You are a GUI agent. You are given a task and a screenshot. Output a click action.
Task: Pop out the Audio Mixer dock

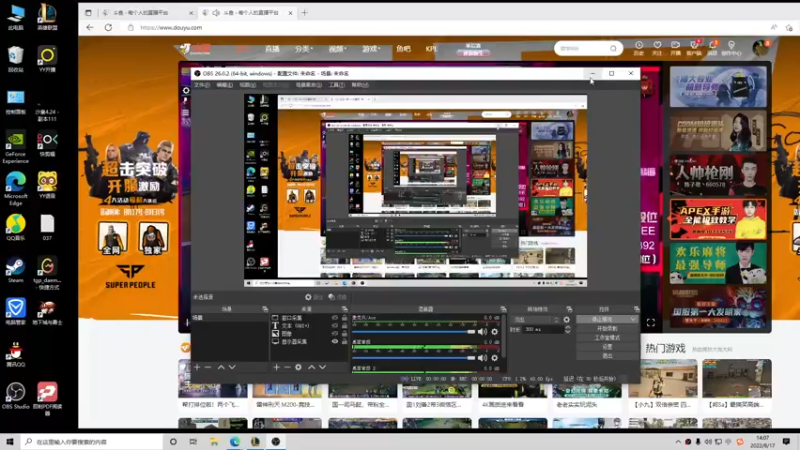pos(503,309)
